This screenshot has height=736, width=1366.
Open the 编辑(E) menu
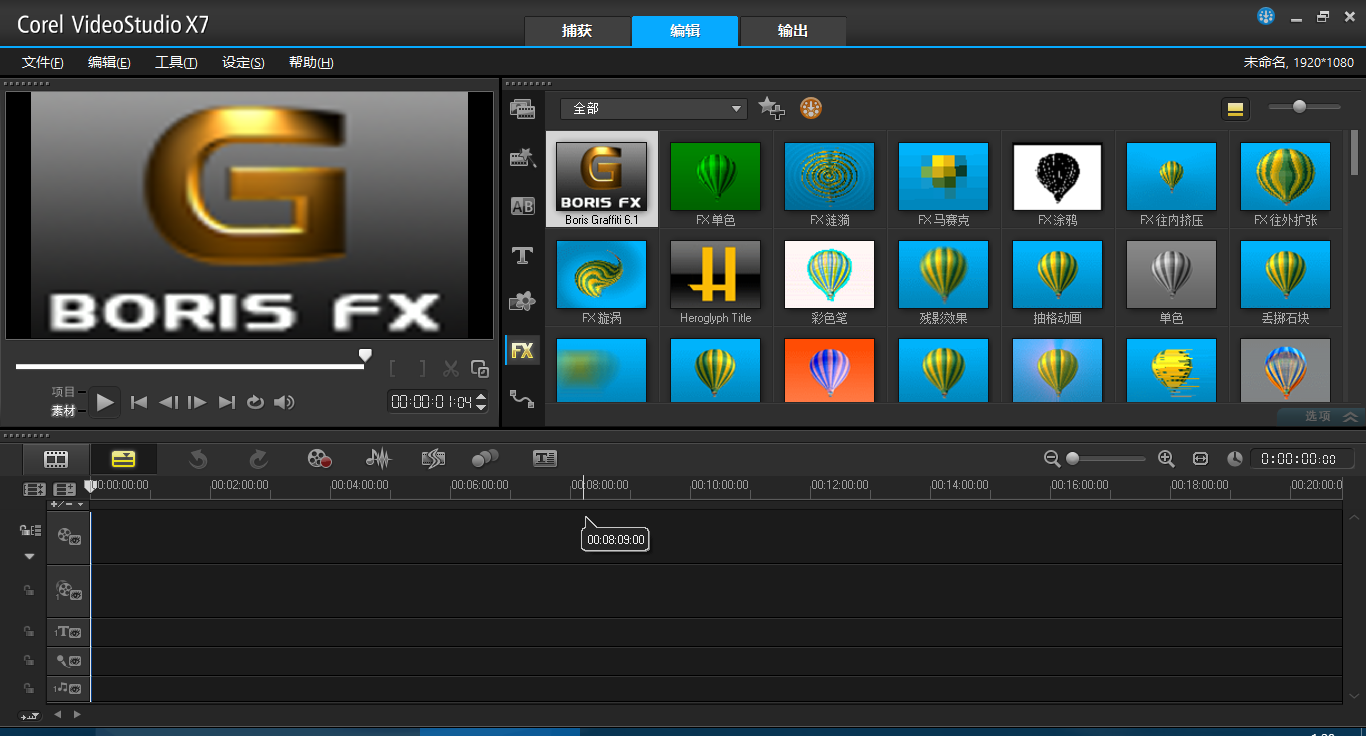pos(109,62)
